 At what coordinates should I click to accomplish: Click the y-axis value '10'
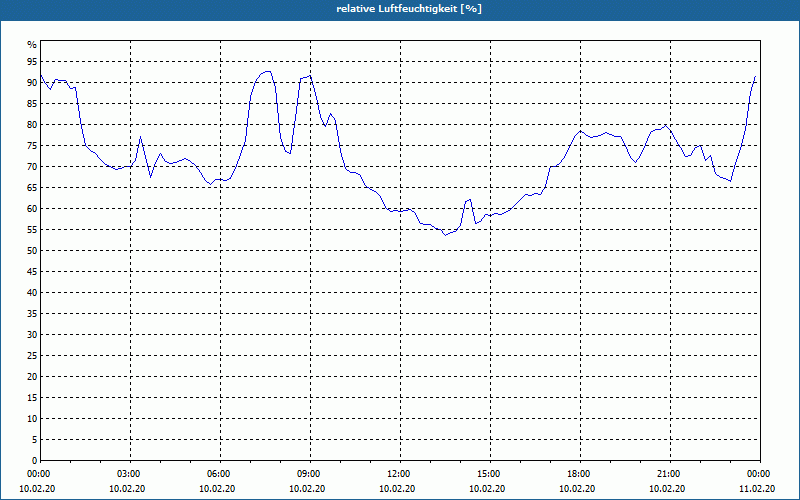pos(32,418)
